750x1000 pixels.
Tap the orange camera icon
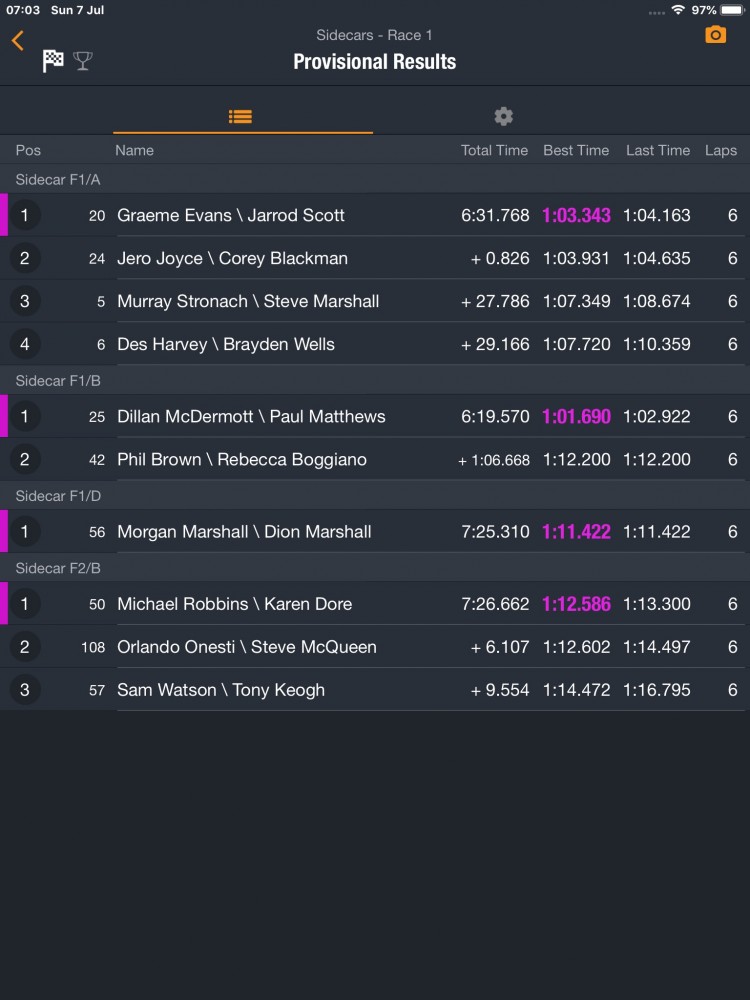715,35
